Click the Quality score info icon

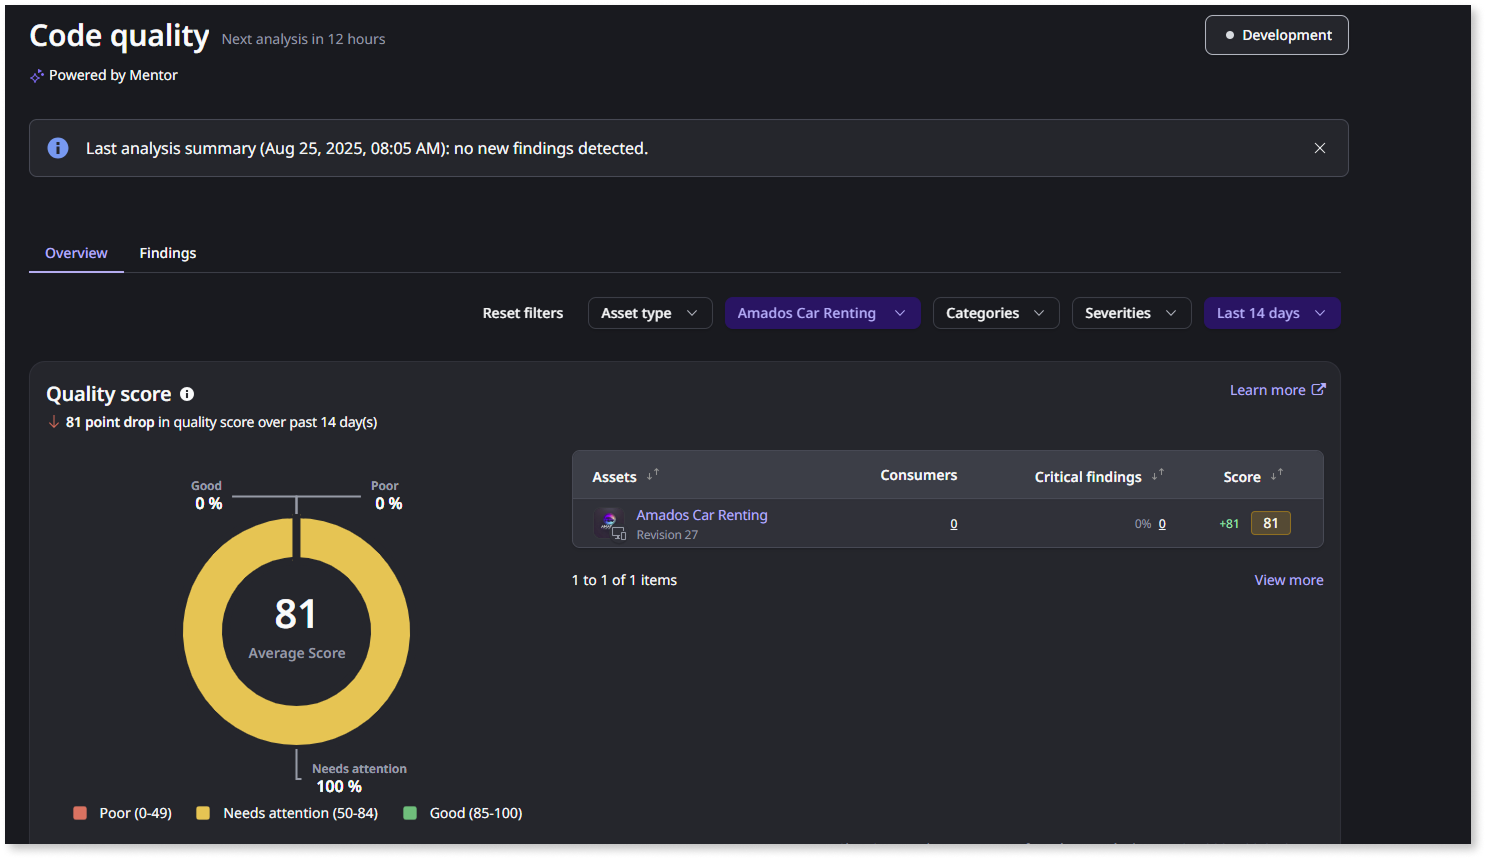click(187, 394)
